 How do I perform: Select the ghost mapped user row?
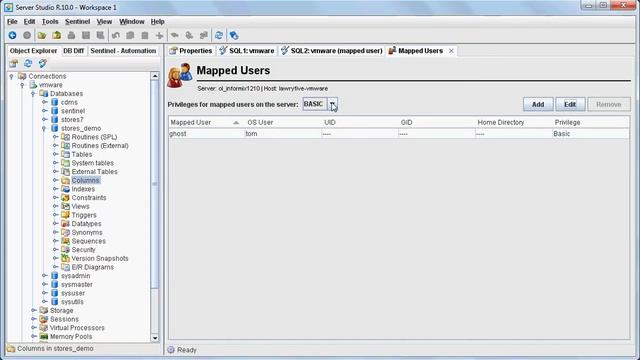point(399,134)
